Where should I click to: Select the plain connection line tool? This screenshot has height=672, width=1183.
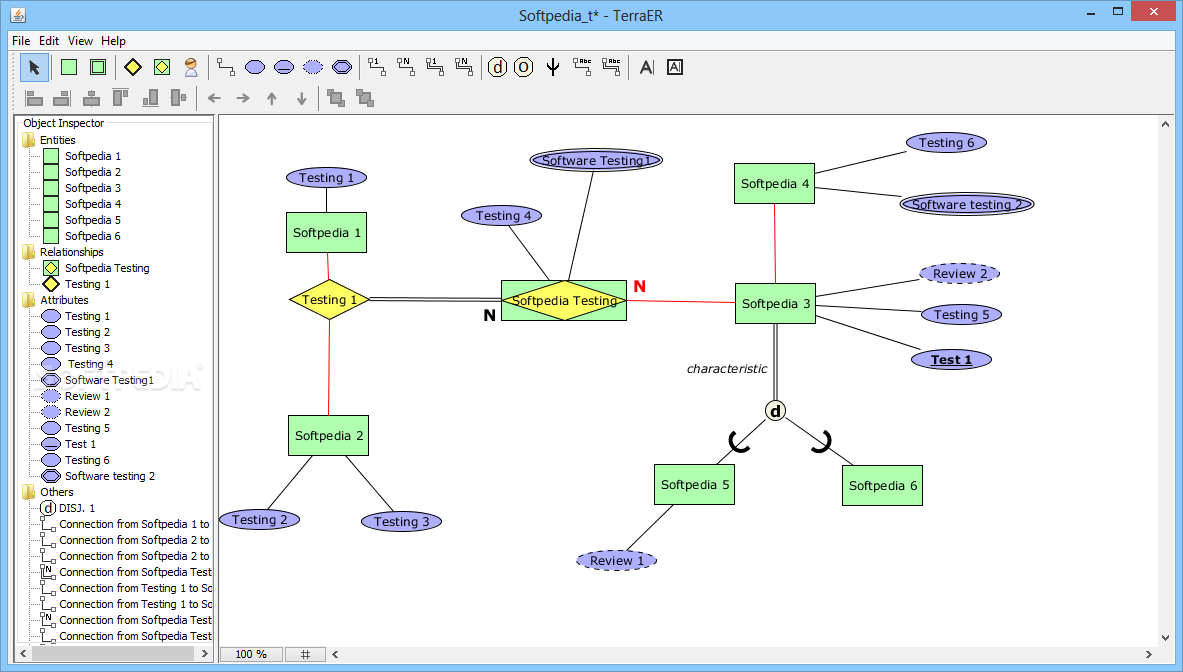point(226,67)
